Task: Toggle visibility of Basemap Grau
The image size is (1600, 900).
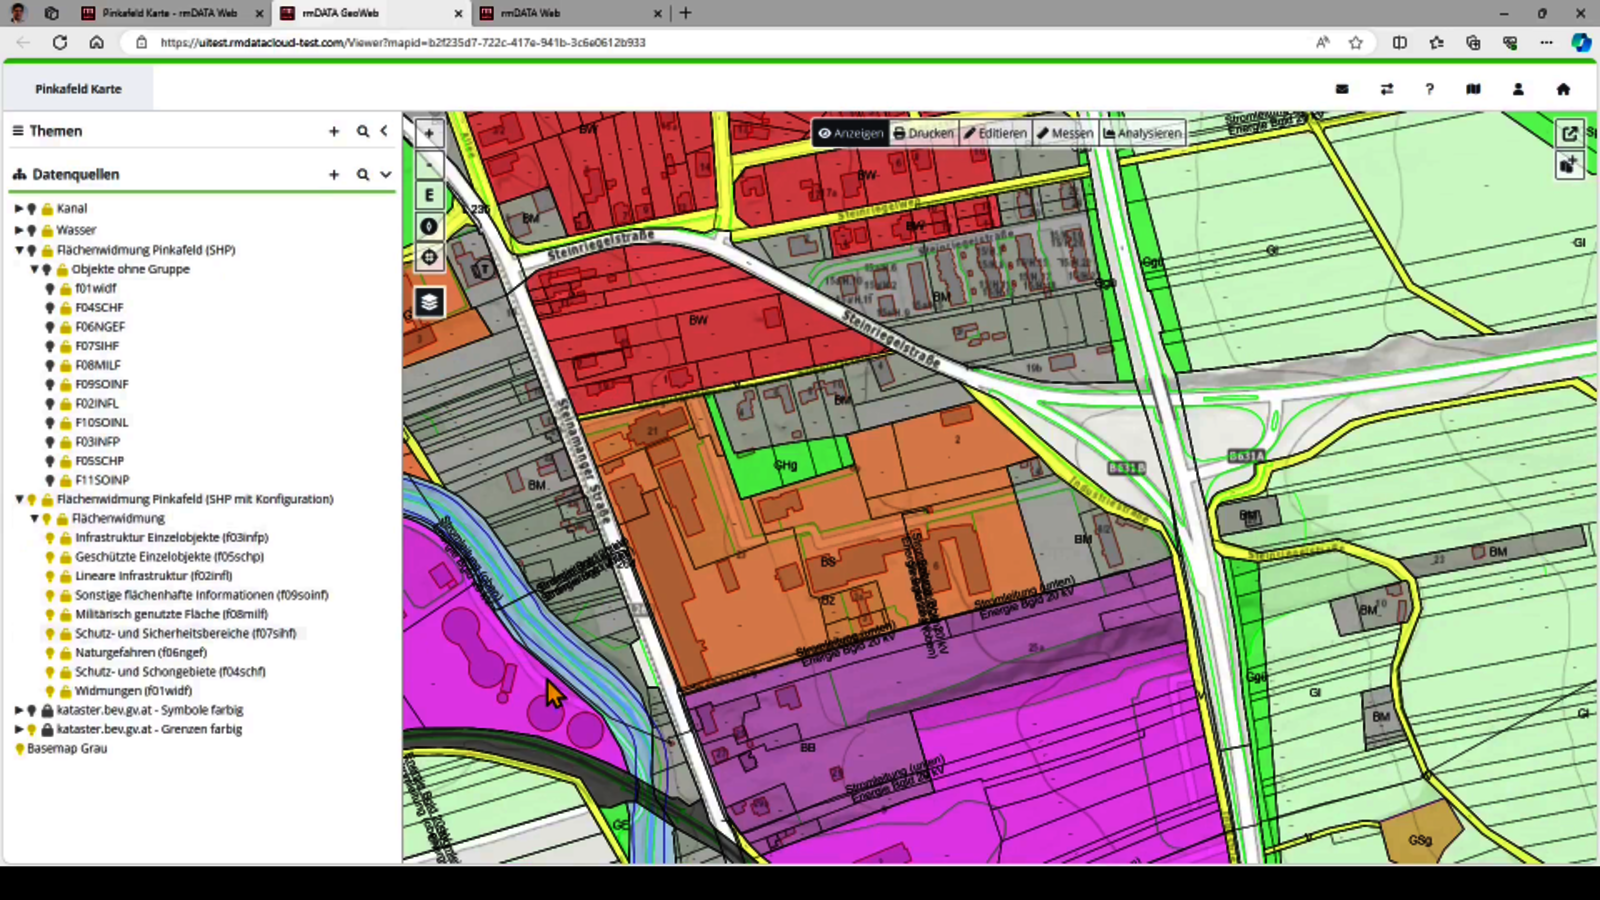Action: [19, 748]
